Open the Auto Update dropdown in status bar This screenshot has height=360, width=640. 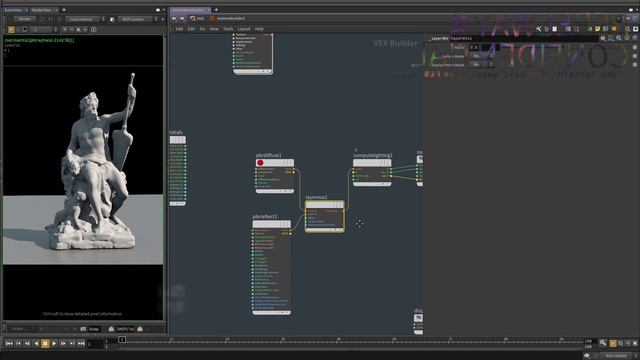click(x=619, y=356)
